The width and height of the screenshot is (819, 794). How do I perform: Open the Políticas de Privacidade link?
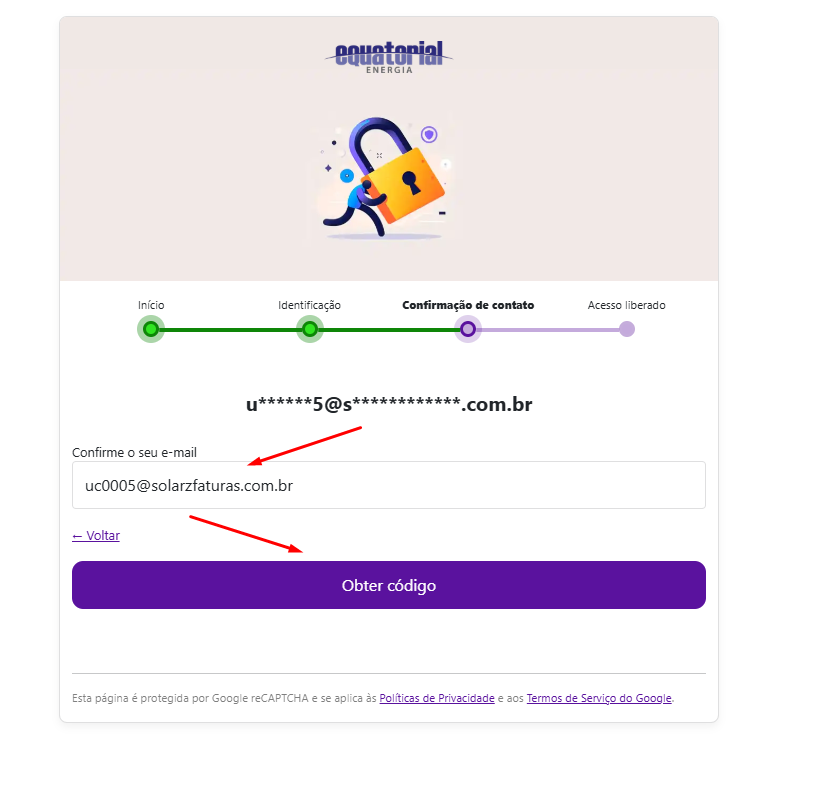[x=437, y=698]
